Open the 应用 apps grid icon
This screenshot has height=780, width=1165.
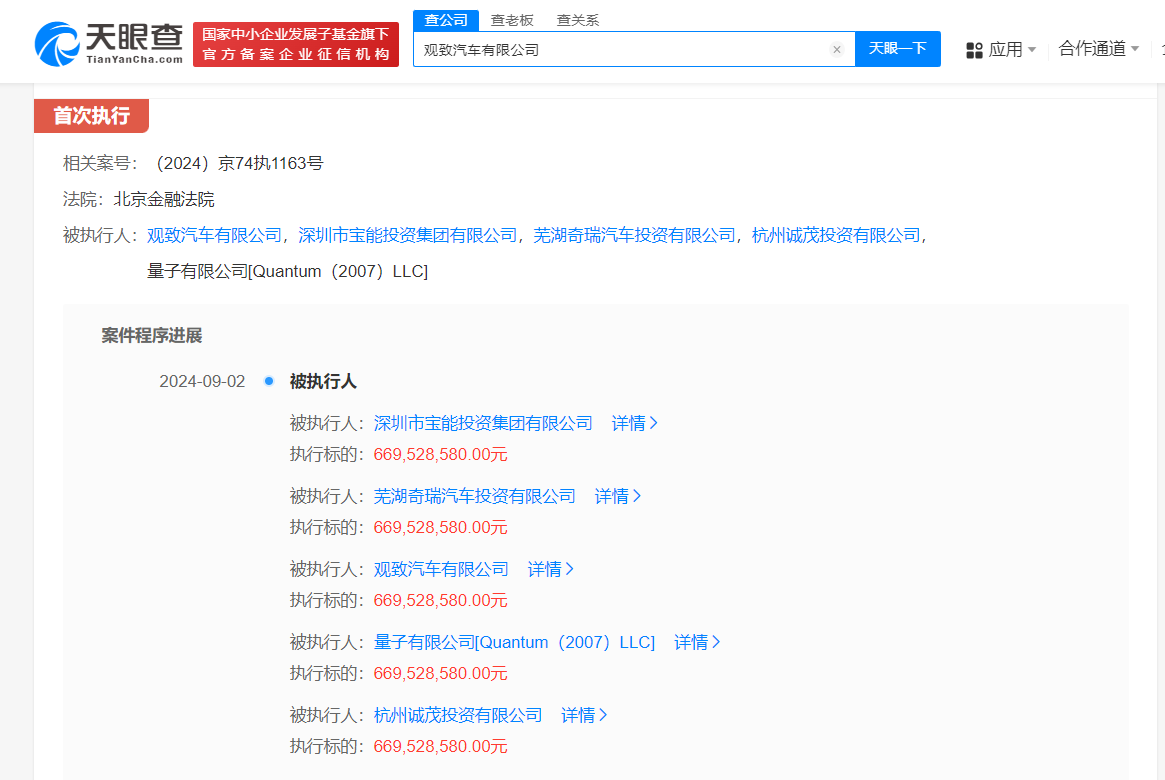[974, 50]
